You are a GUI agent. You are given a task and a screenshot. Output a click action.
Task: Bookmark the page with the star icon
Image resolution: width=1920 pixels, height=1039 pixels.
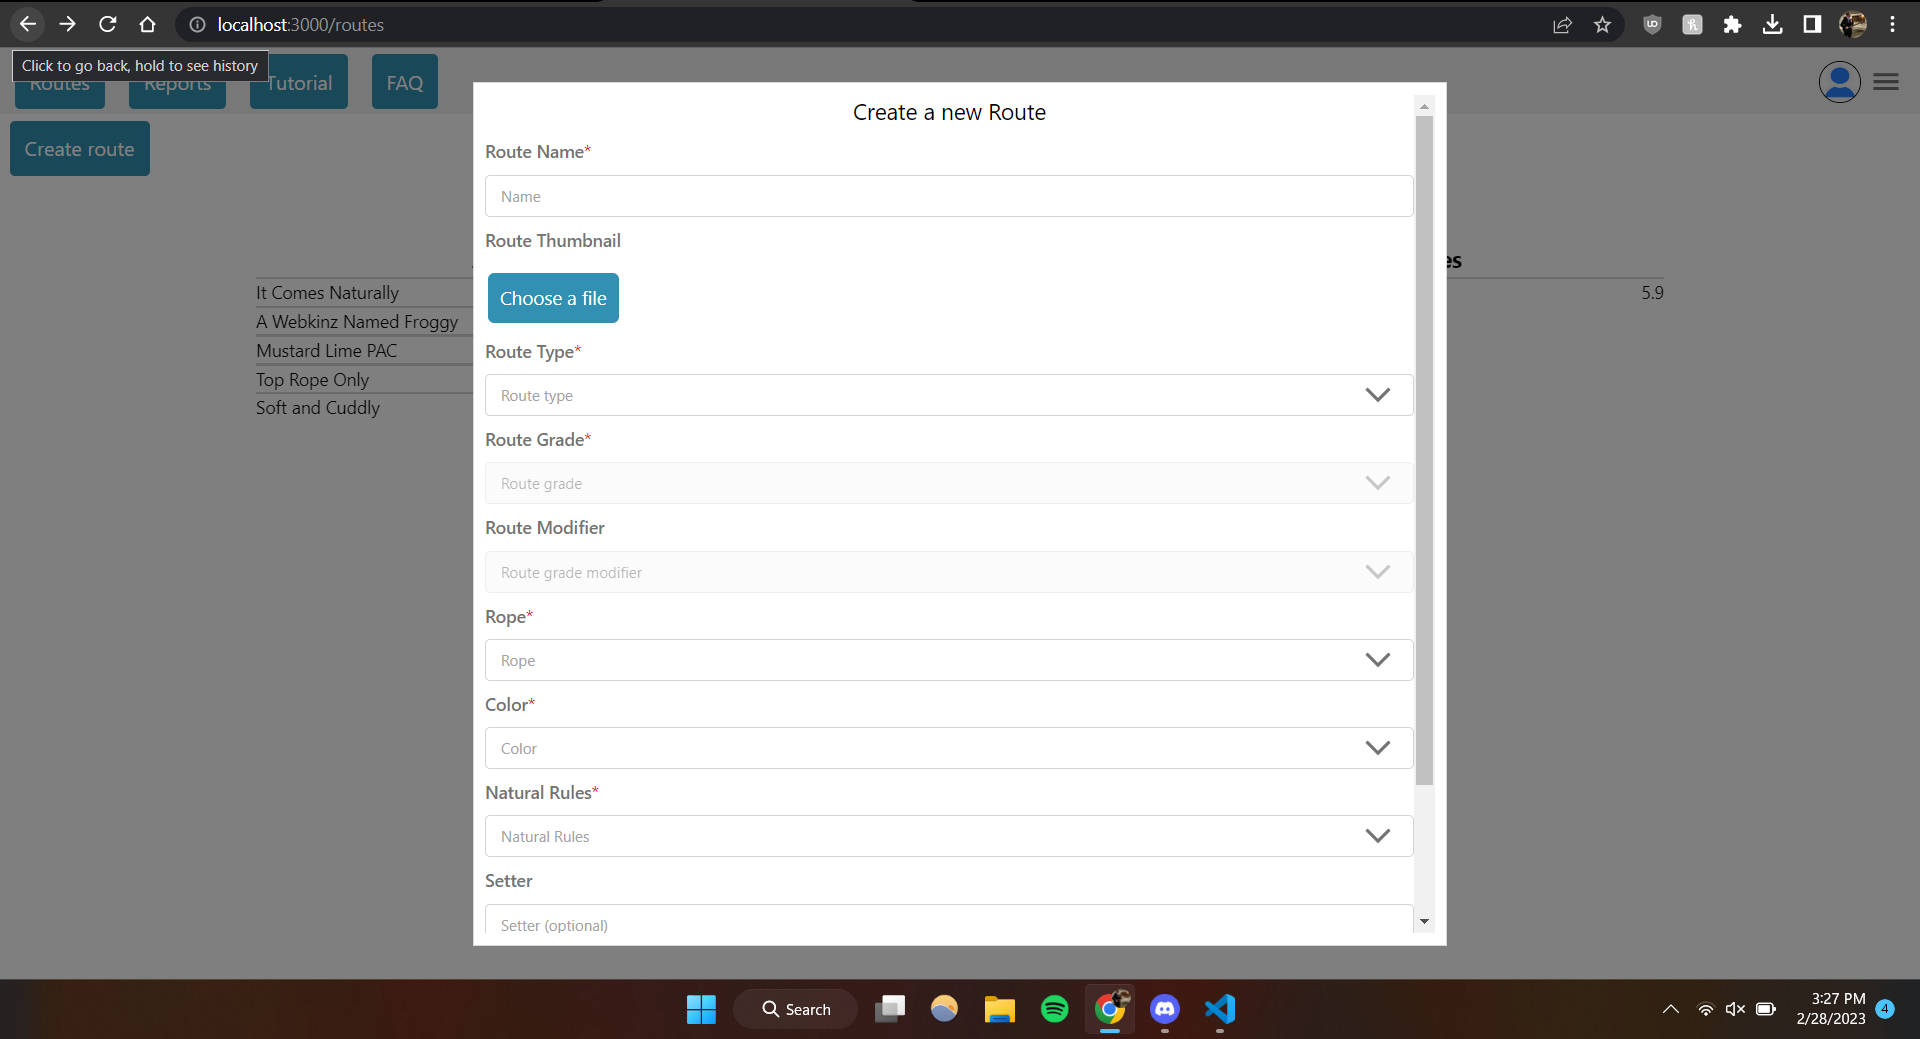pos(1602,24)
